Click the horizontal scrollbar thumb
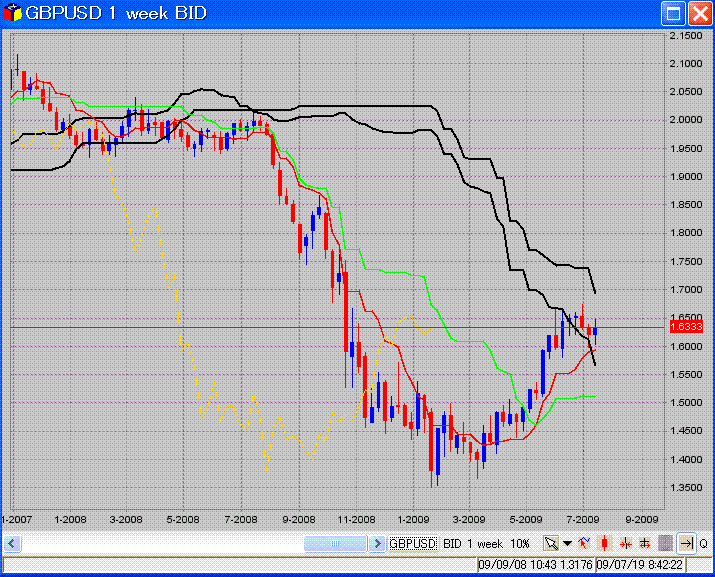Screen dimensions: 715x577 pyautogui.click(x=335, y=544)
